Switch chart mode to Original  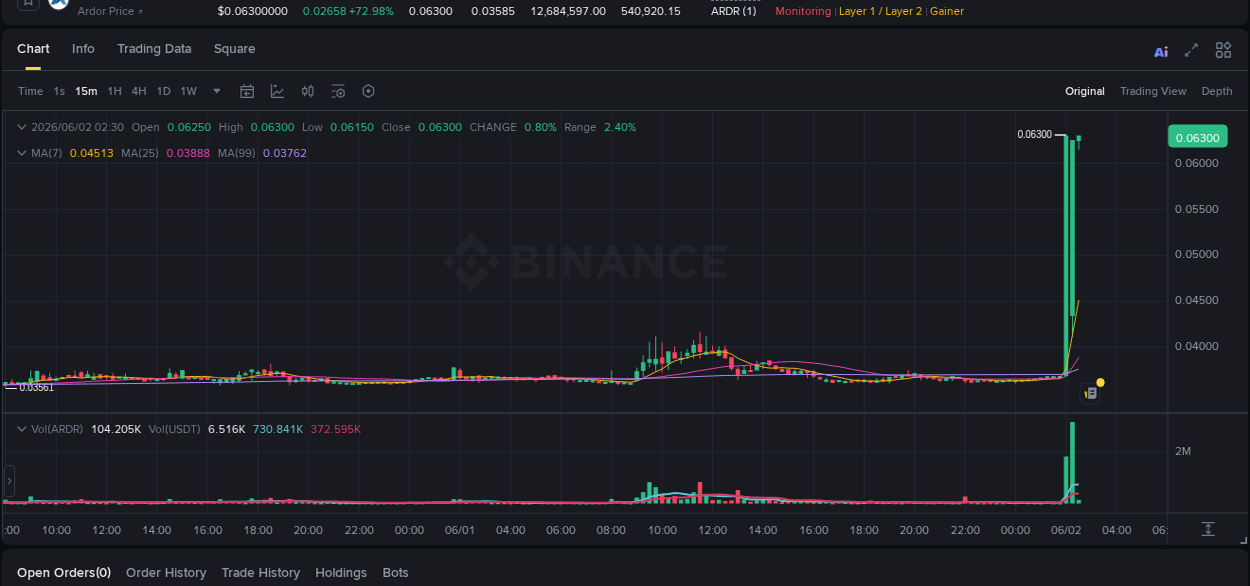[x=1085, y=91]
